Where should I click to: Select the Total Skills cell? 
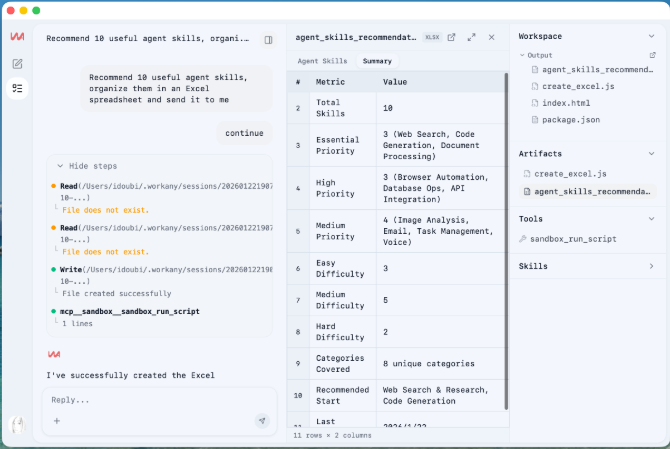pyautogui.click(x=343, y=108)
